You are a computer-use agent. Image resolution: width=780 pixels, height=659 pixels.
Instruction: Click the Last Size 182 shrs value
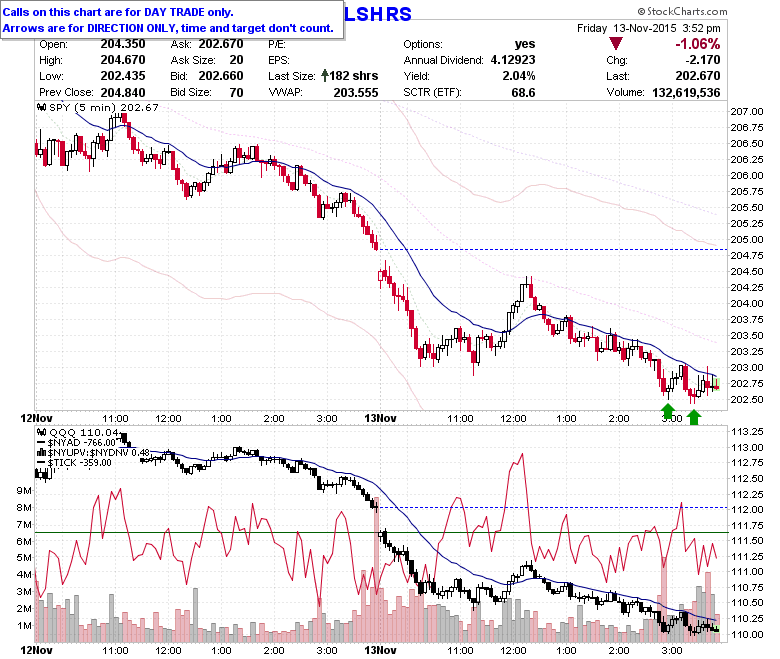click(354, 76)
